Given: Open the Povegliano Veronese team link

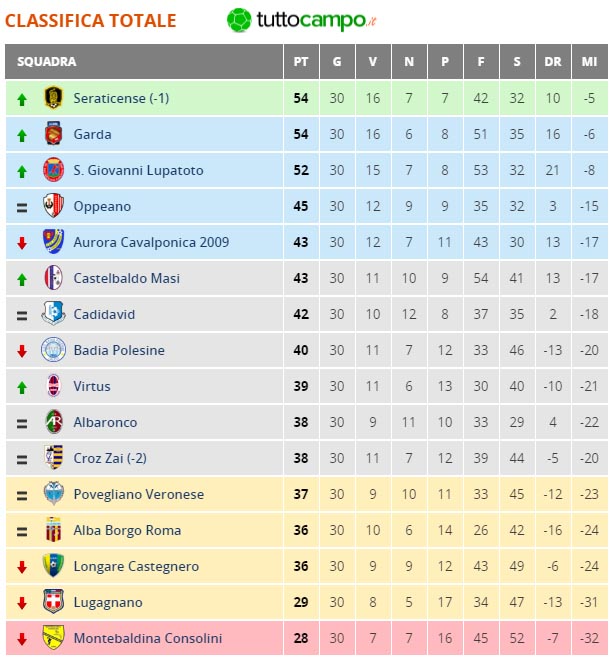Looking at the screenshot, I should (x=138, y=494).
